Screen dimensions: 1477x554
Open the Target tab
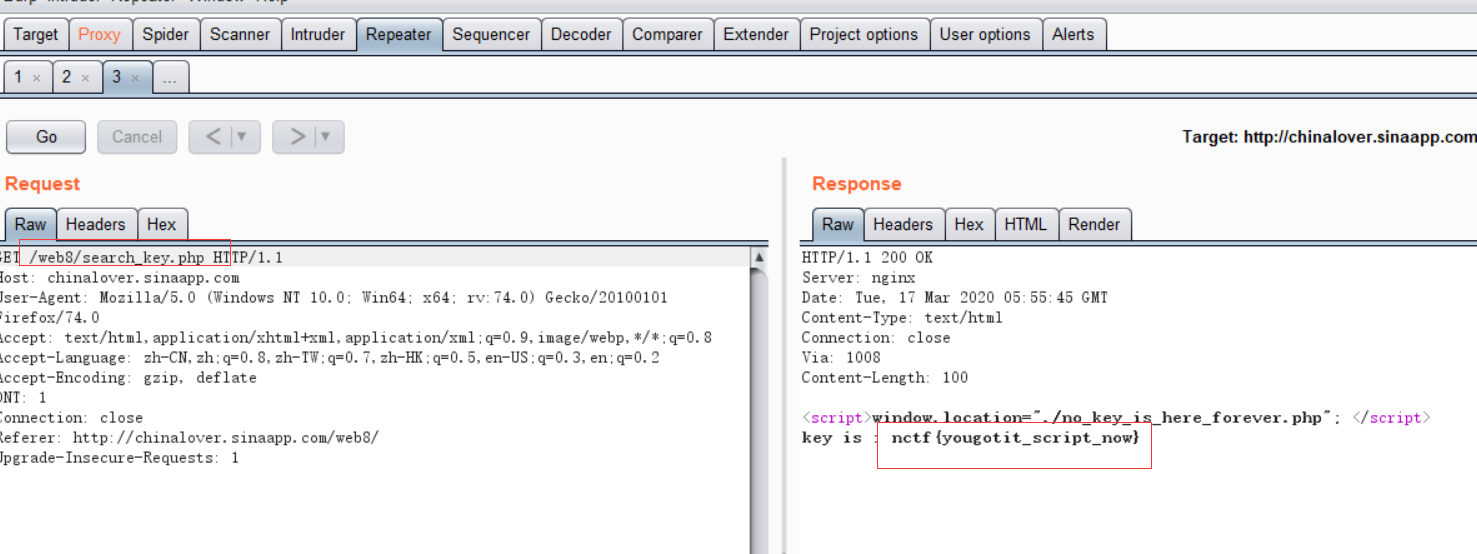click(x=36, y=34)
